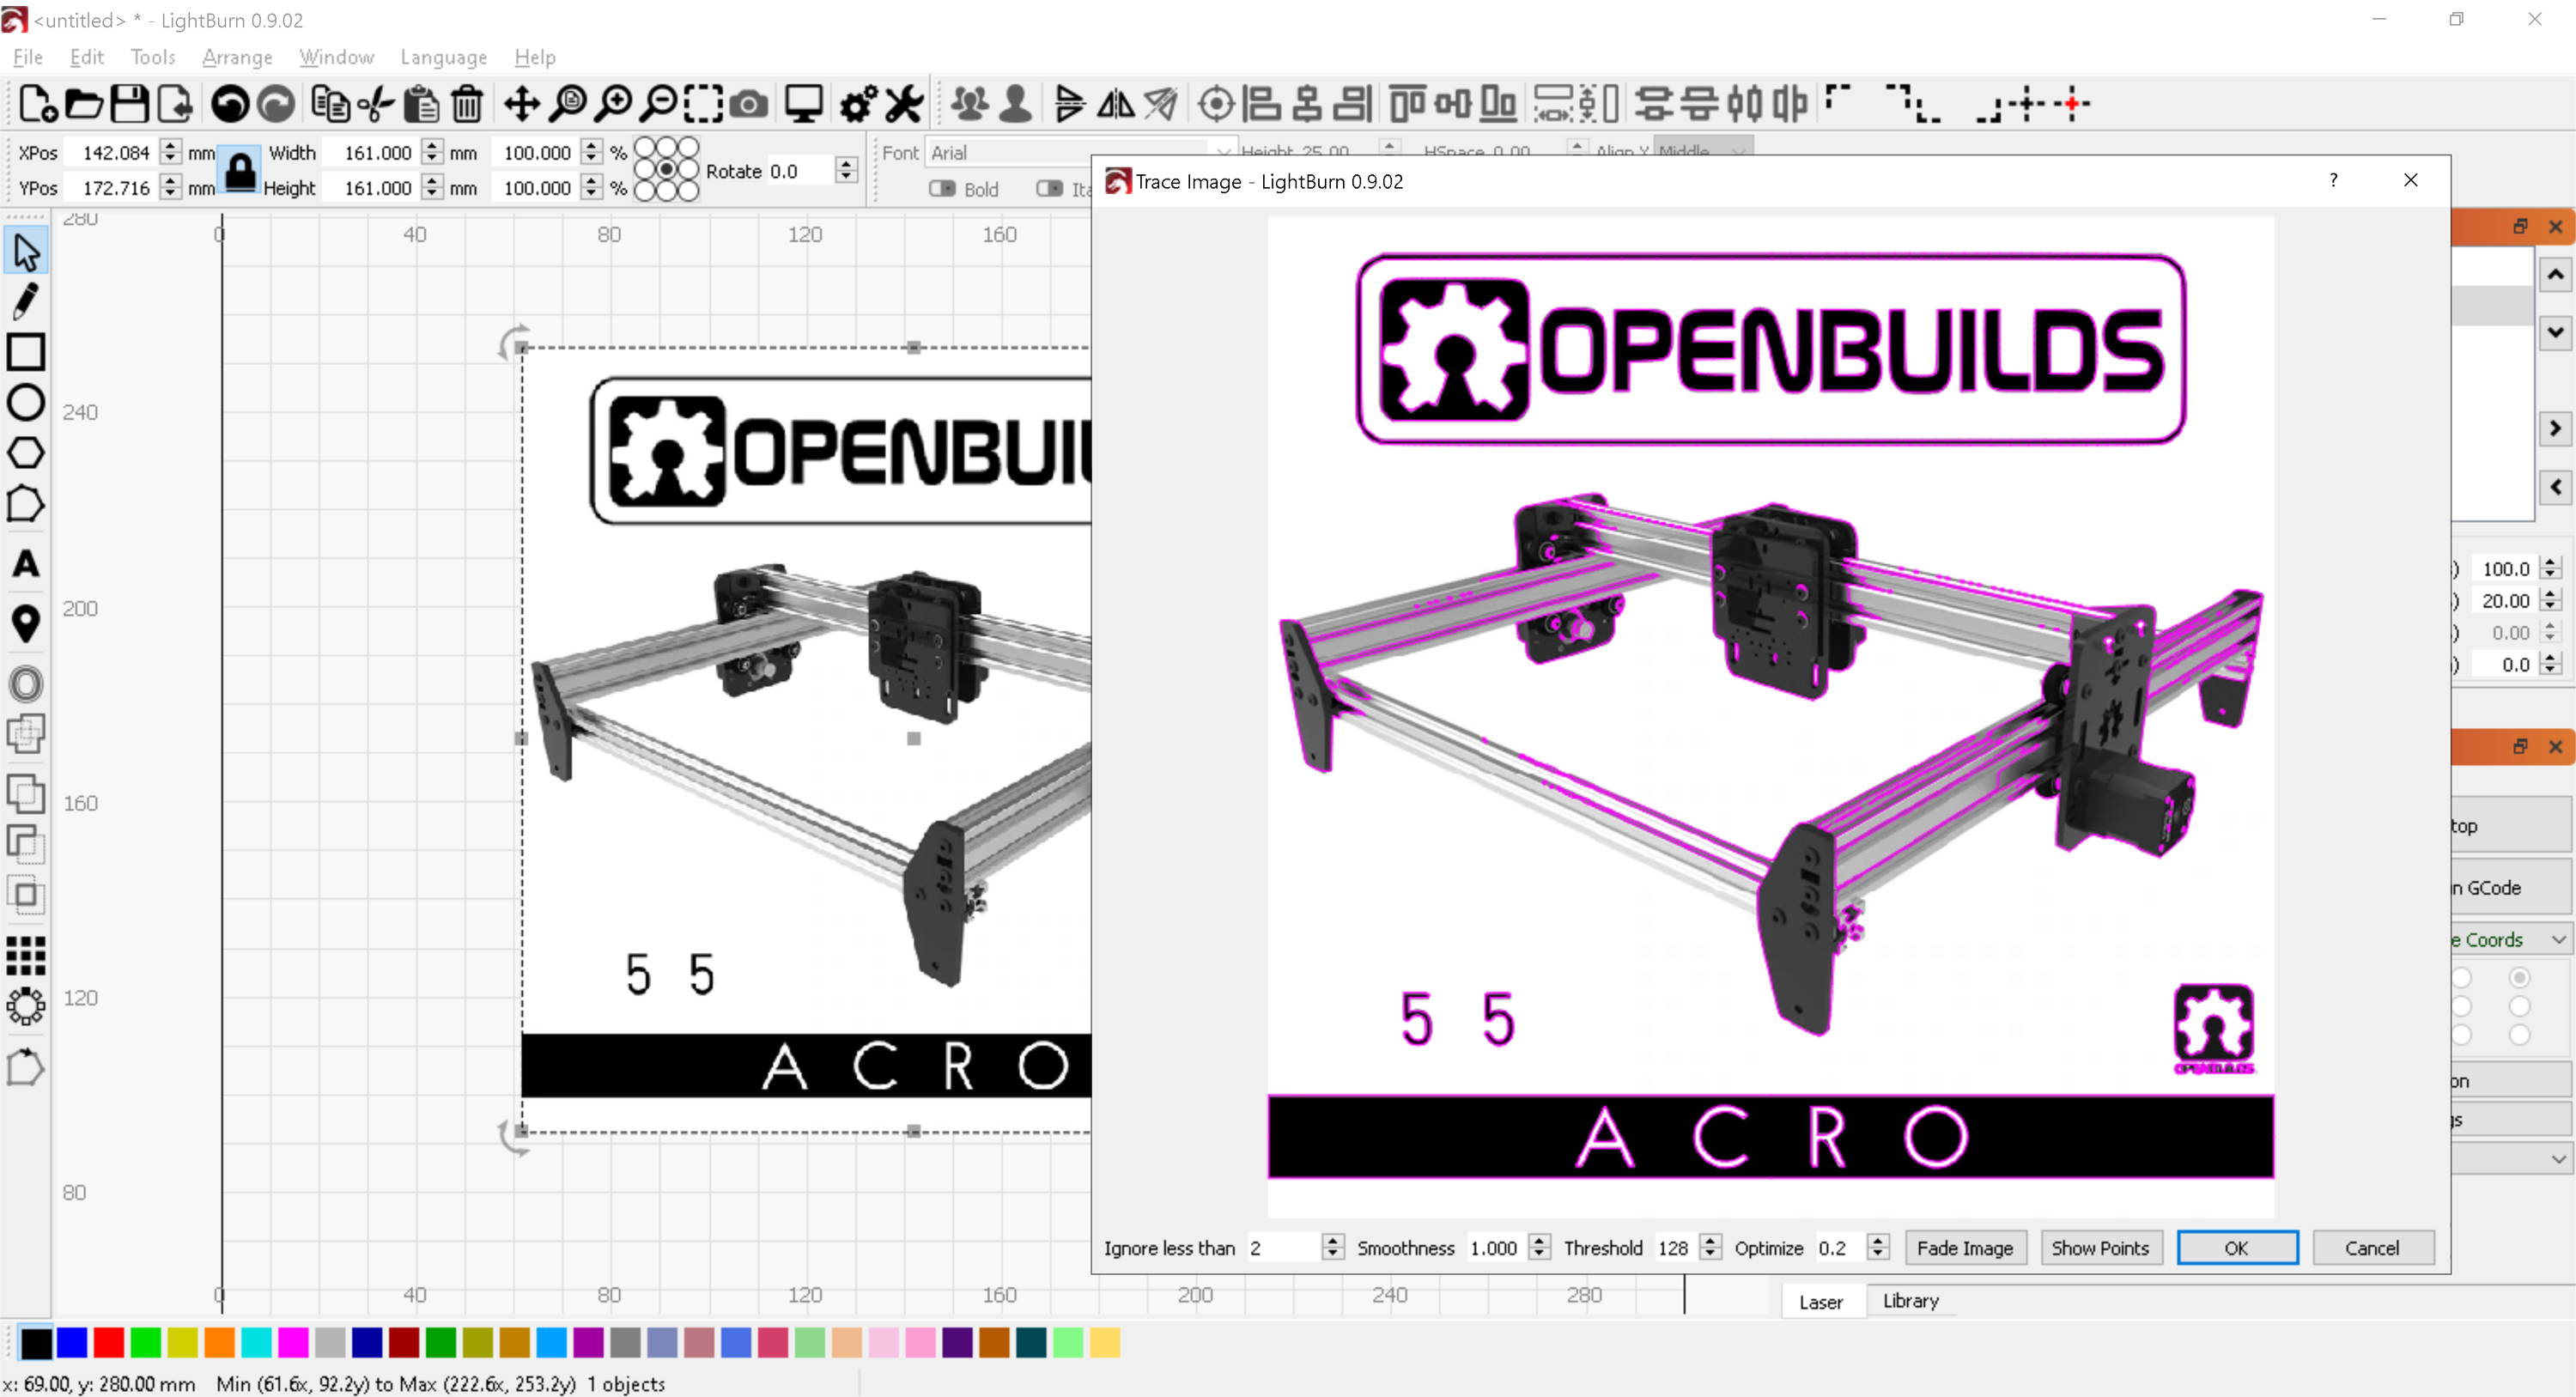Select the Text tool (A icon)
This screenshot has height=1397, width=2576.
pos(26,564)
